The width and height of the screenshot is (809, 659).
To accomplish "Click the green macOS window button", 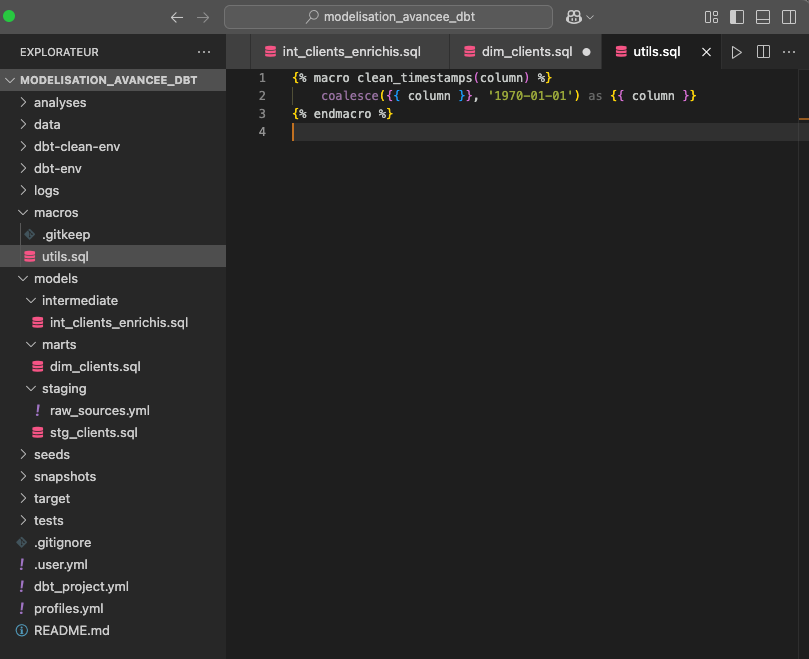I will pos(9,16).
